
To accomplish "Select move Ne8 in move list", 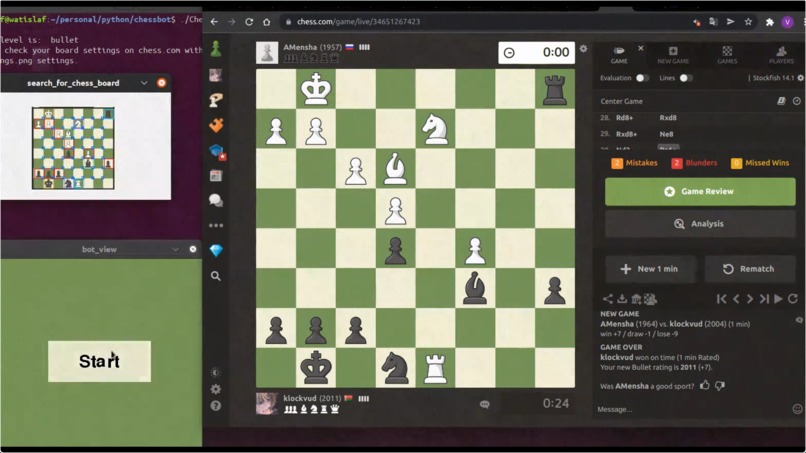I will [x=666, y=134].
